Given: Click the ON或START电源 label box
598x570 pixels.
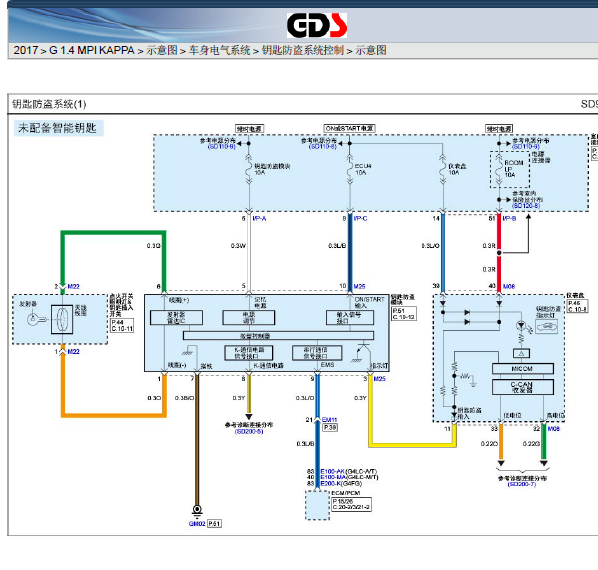Looking at the screenshot, I should [x=349, y=128].
